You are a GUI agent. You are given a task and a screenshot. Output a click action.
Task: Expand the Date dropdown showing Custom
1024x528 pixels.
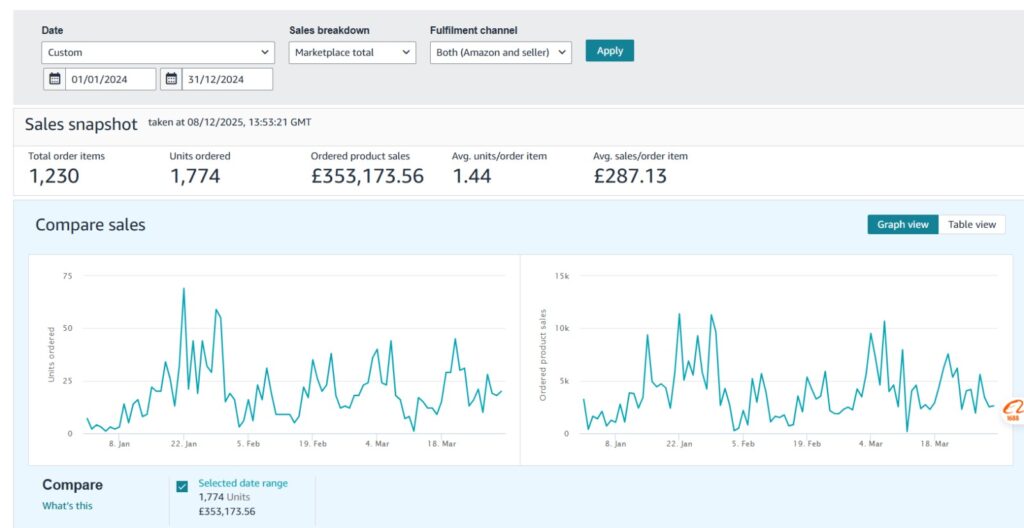pos(158,52)
